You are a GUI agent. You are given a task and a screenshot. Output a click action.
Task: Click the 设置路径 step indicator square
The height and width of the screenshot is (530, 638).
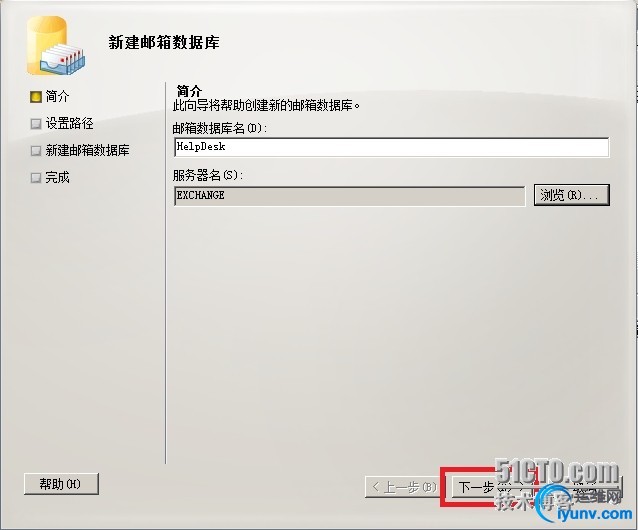point(36,124)
